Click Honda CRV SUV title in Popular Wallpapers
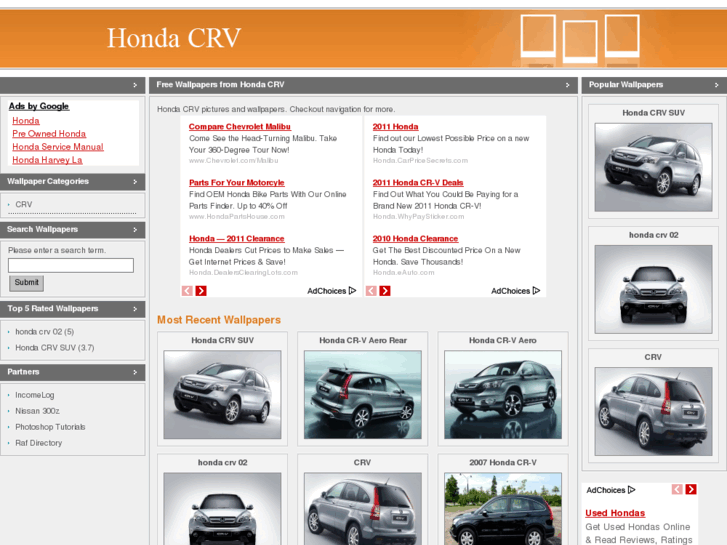The width and height of the screenshot is (727, 545). point(653,113)
